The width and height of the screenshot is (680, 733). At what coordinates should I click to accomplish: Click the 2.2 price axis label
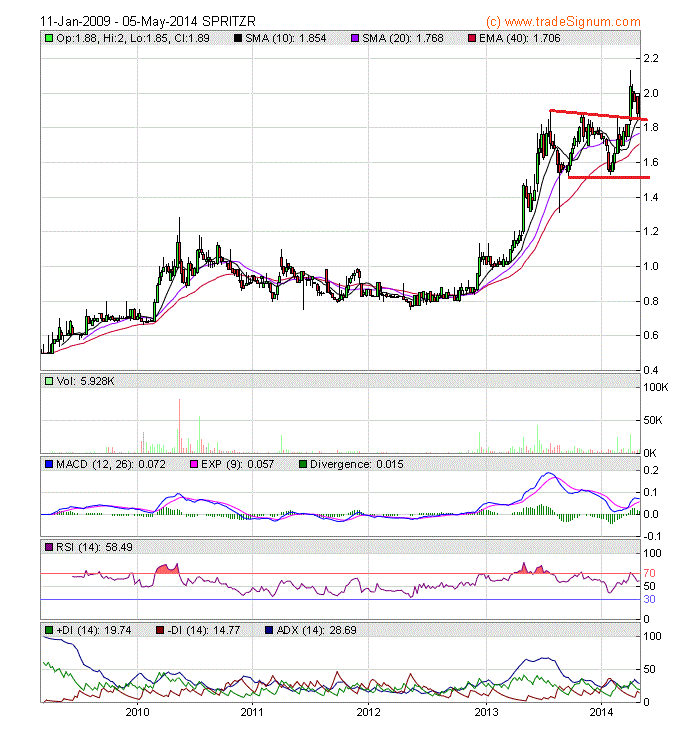point(651,58)
